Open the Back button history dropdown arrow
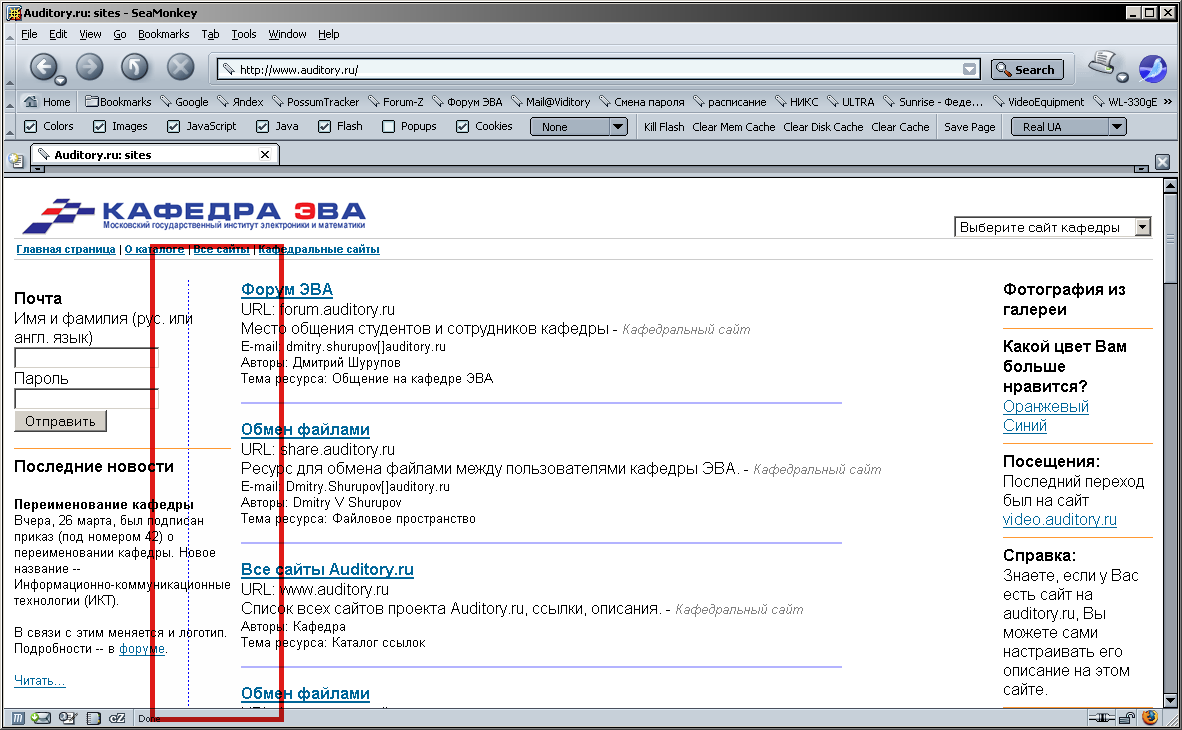 click(60, 80)
